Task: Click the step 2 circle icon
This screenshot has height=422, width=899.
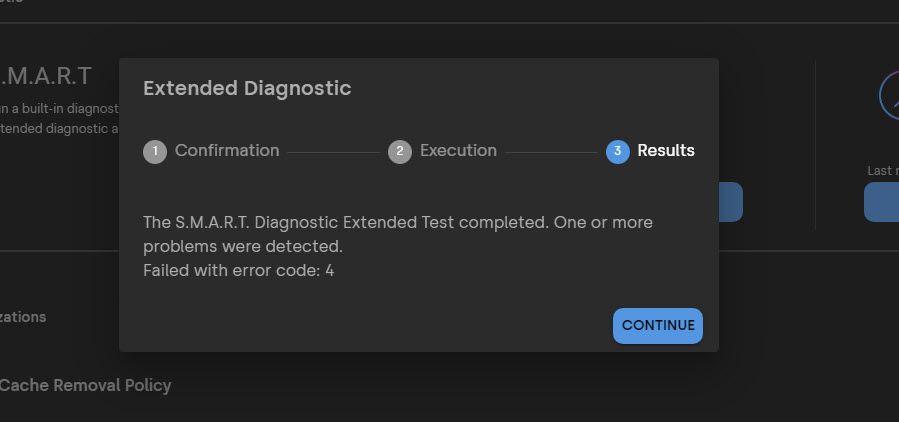Action: pos(399,151)
